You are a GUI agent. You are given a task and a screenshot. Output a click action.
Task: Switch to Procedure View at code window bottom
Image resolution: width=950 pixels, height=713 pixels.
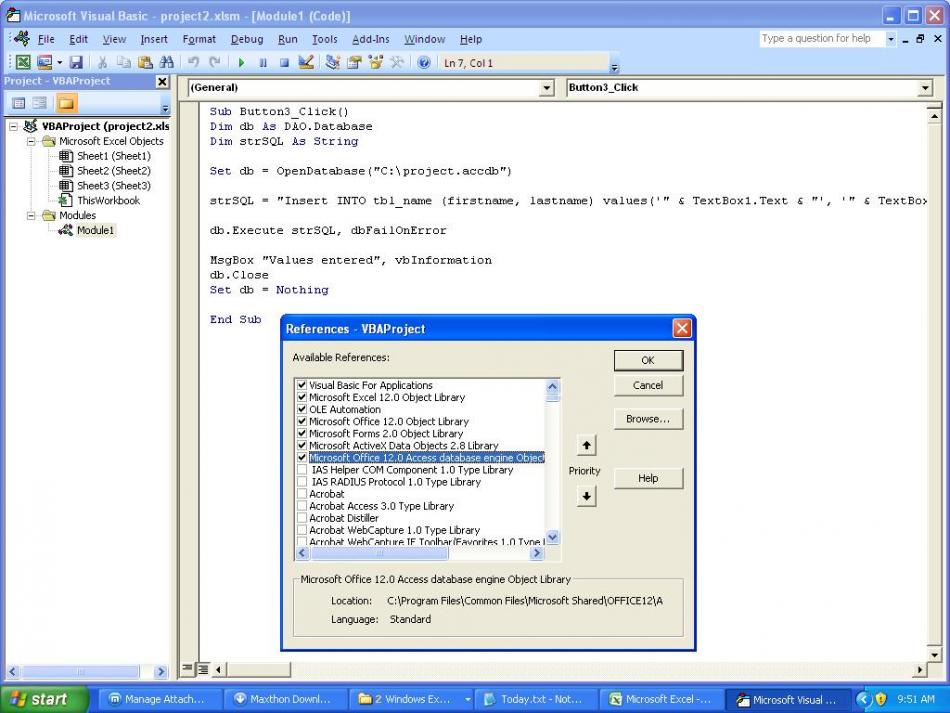point(188,668)
